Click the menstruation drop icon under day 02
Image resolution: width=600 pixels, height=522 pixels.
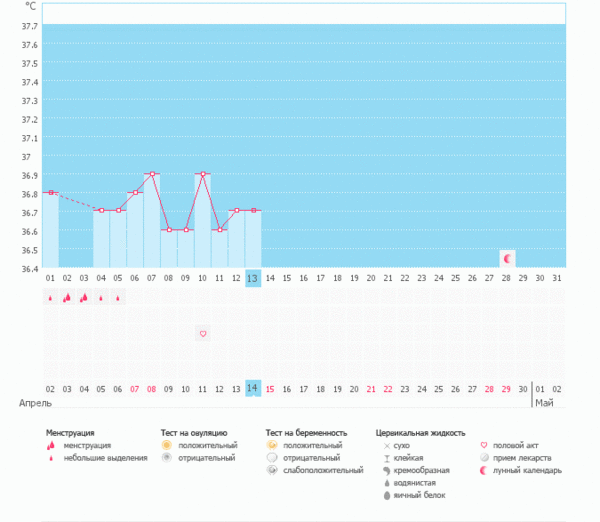[67, 297]
